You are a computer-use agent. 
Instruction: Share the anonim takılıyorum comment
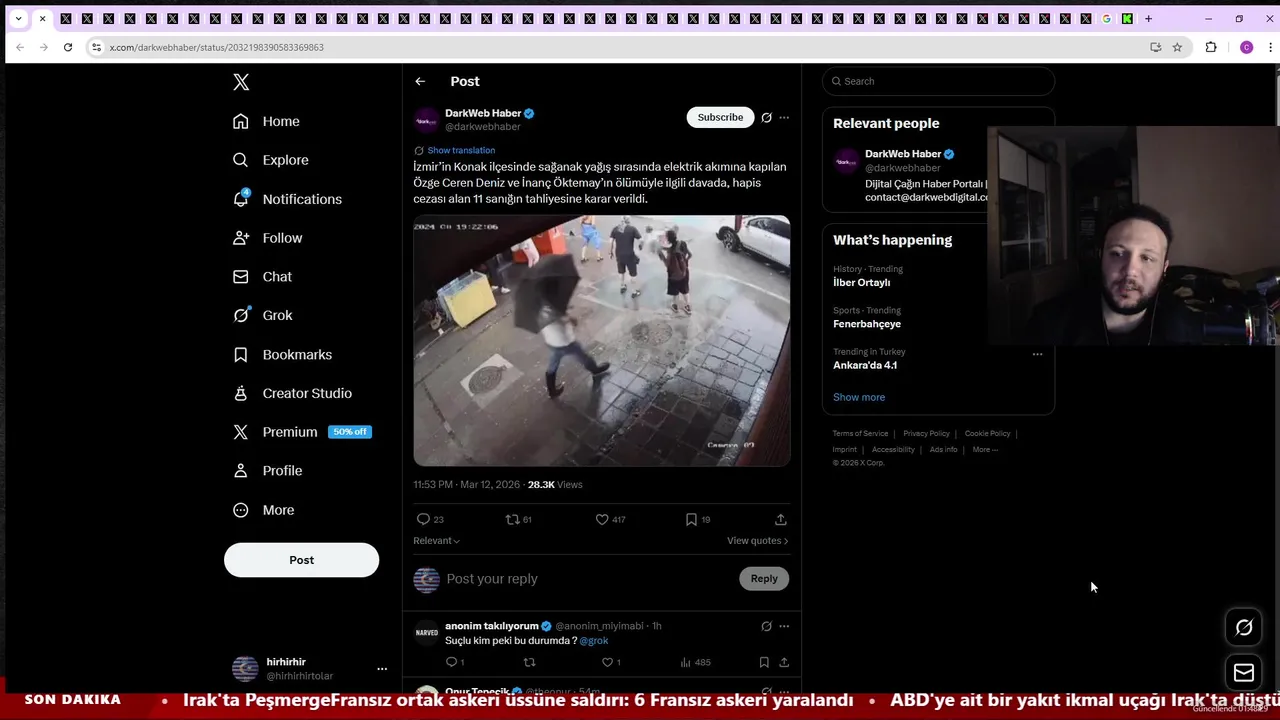coord(784,662)
